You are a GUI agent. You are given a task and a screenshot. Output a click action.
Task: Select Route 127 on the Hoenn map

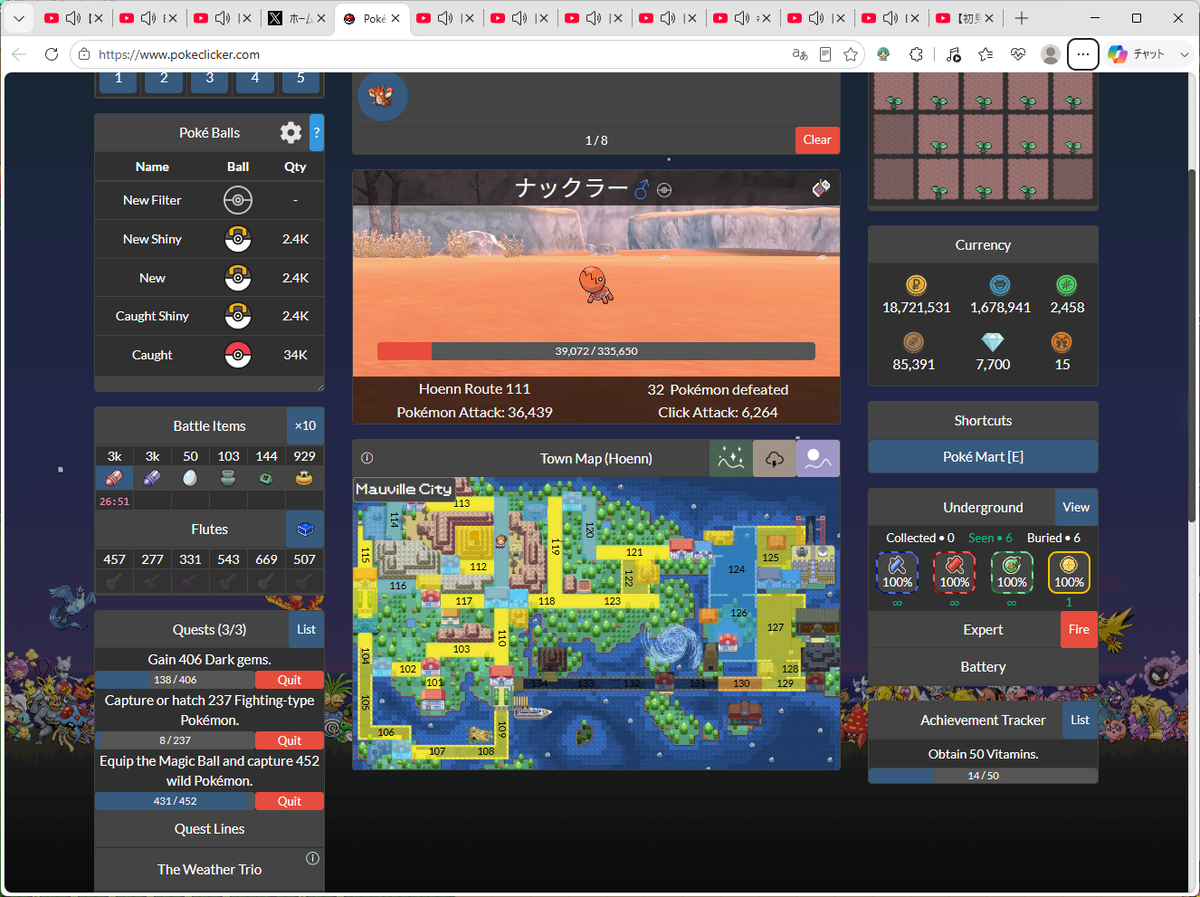775,627
